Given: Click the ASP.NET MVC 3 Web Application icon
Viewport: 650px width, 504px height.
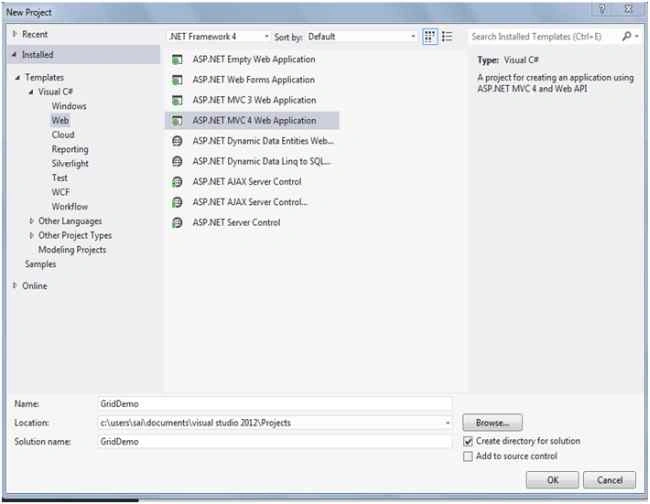Looking at the screenshot, I should (177, 100).
